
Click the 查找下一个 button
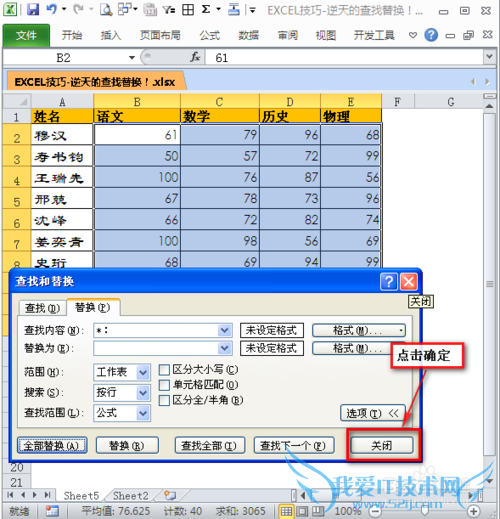point(294,446)
